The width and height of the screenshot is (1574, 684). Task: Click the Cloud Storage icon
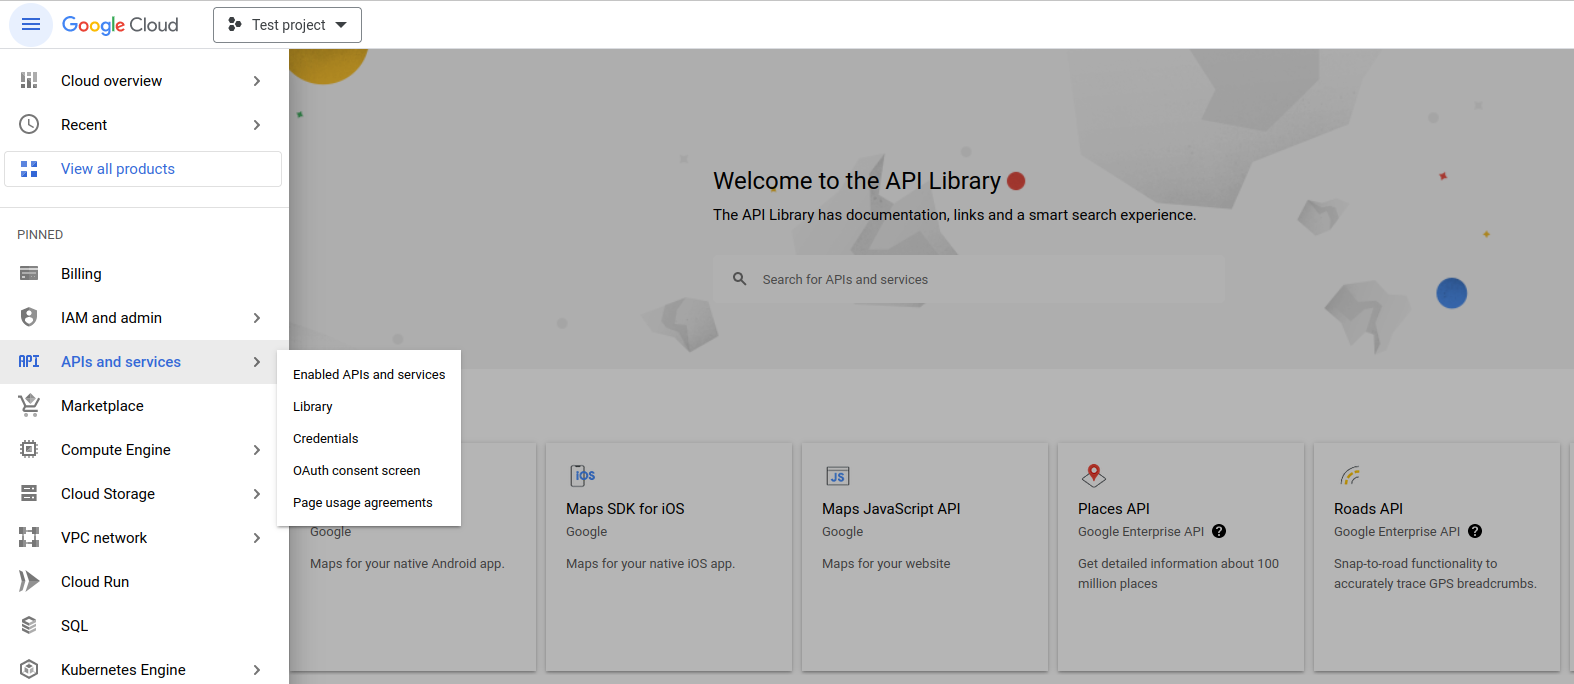tap(29, 493)
